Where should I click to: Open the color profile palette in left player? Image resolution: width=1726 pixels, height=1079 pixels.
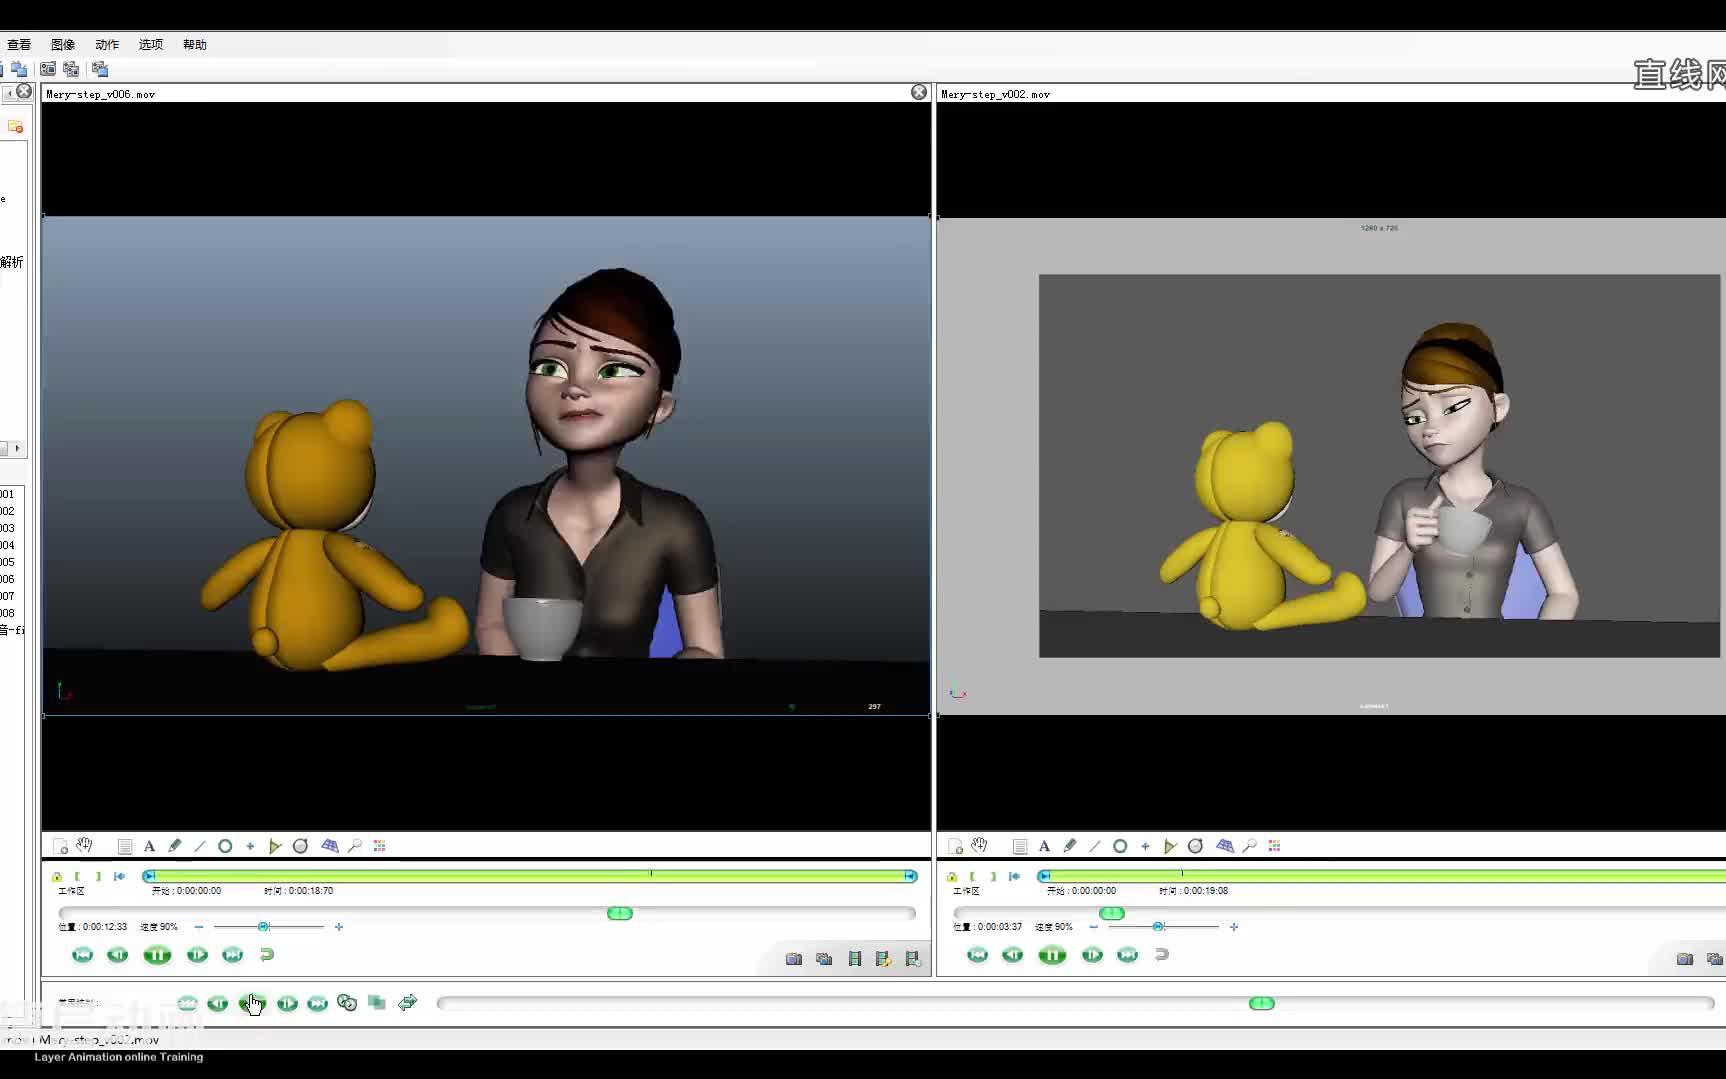click(x=379, y=846)
